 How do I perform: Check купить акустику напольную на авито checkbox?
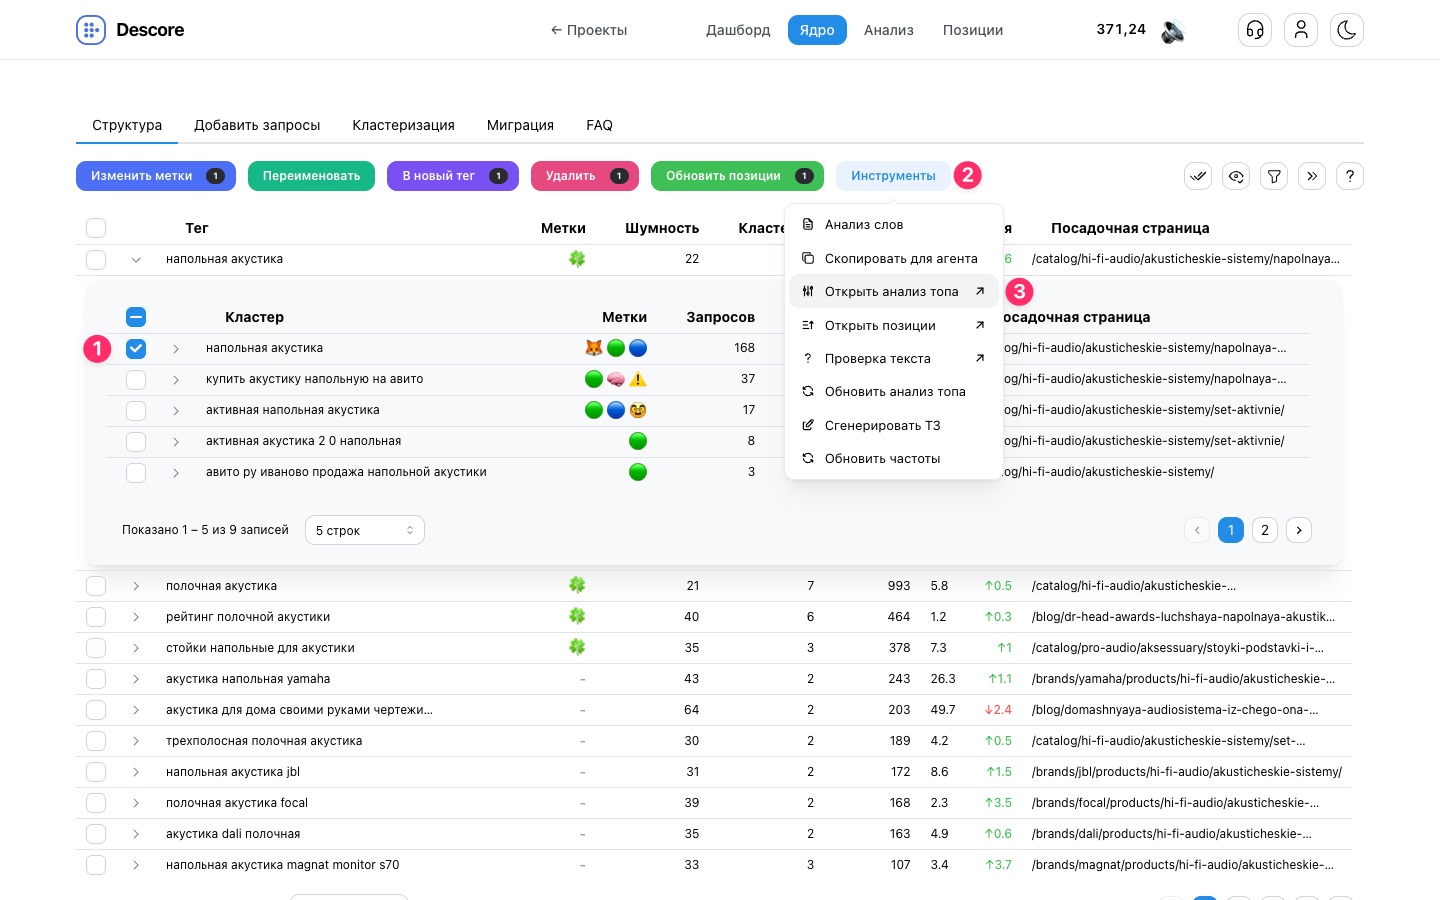136,380
